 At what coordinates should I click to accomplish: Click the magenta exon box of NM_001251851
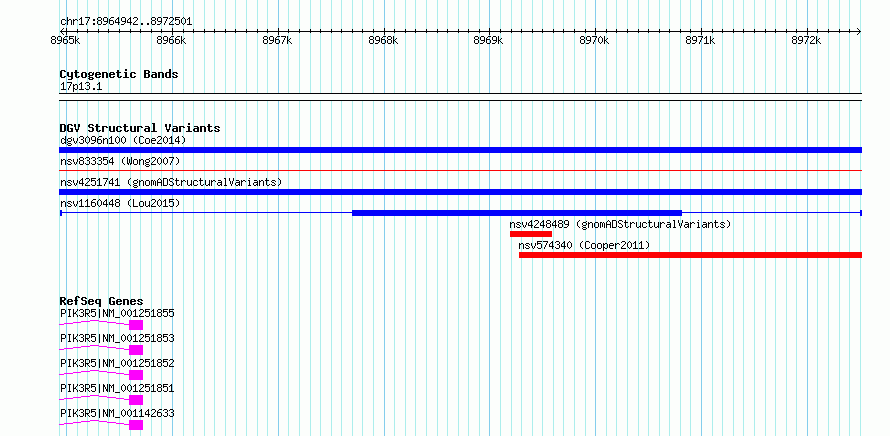coord(136,400)
